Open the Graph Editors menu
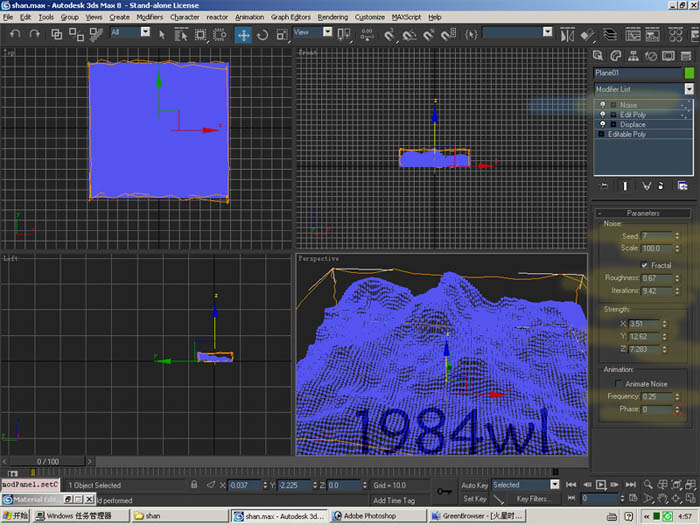Screen dimensions: 700x525 pyautogui.click(x=291, y=17)
